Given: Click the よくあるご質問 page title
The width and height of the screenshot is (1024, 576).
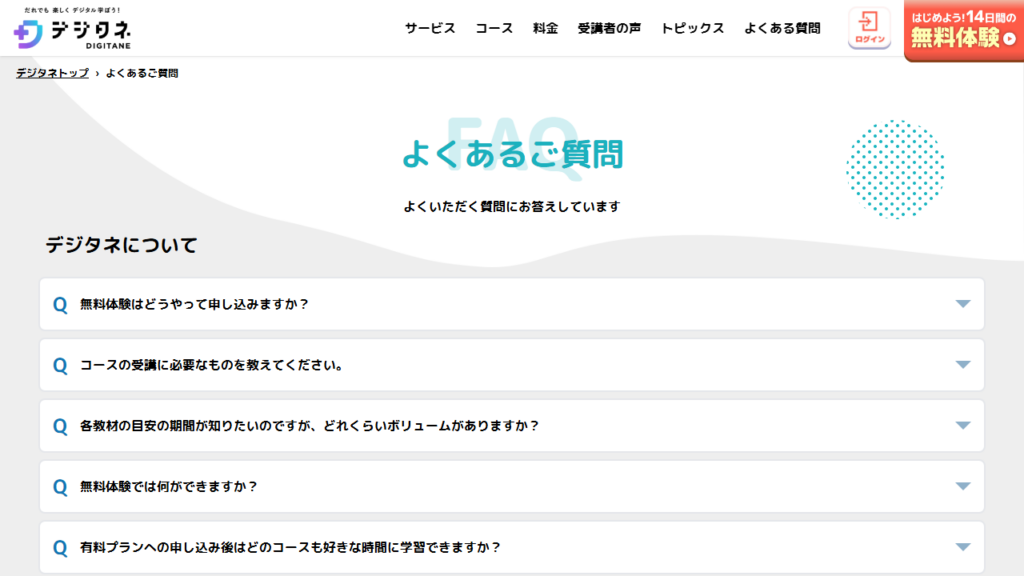Looking at the screenshot, I should (x=513, y=154).
